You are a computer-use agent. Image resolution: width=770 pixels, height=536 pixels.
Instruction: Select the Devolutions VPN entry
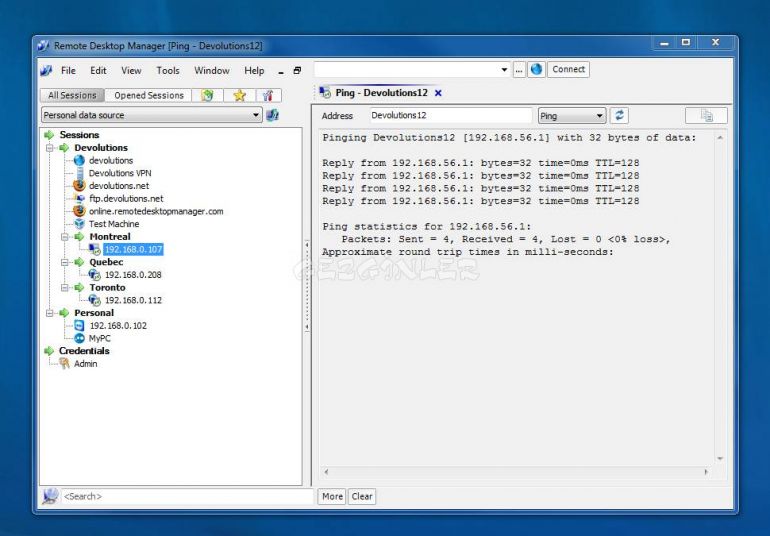click(120, 173)
